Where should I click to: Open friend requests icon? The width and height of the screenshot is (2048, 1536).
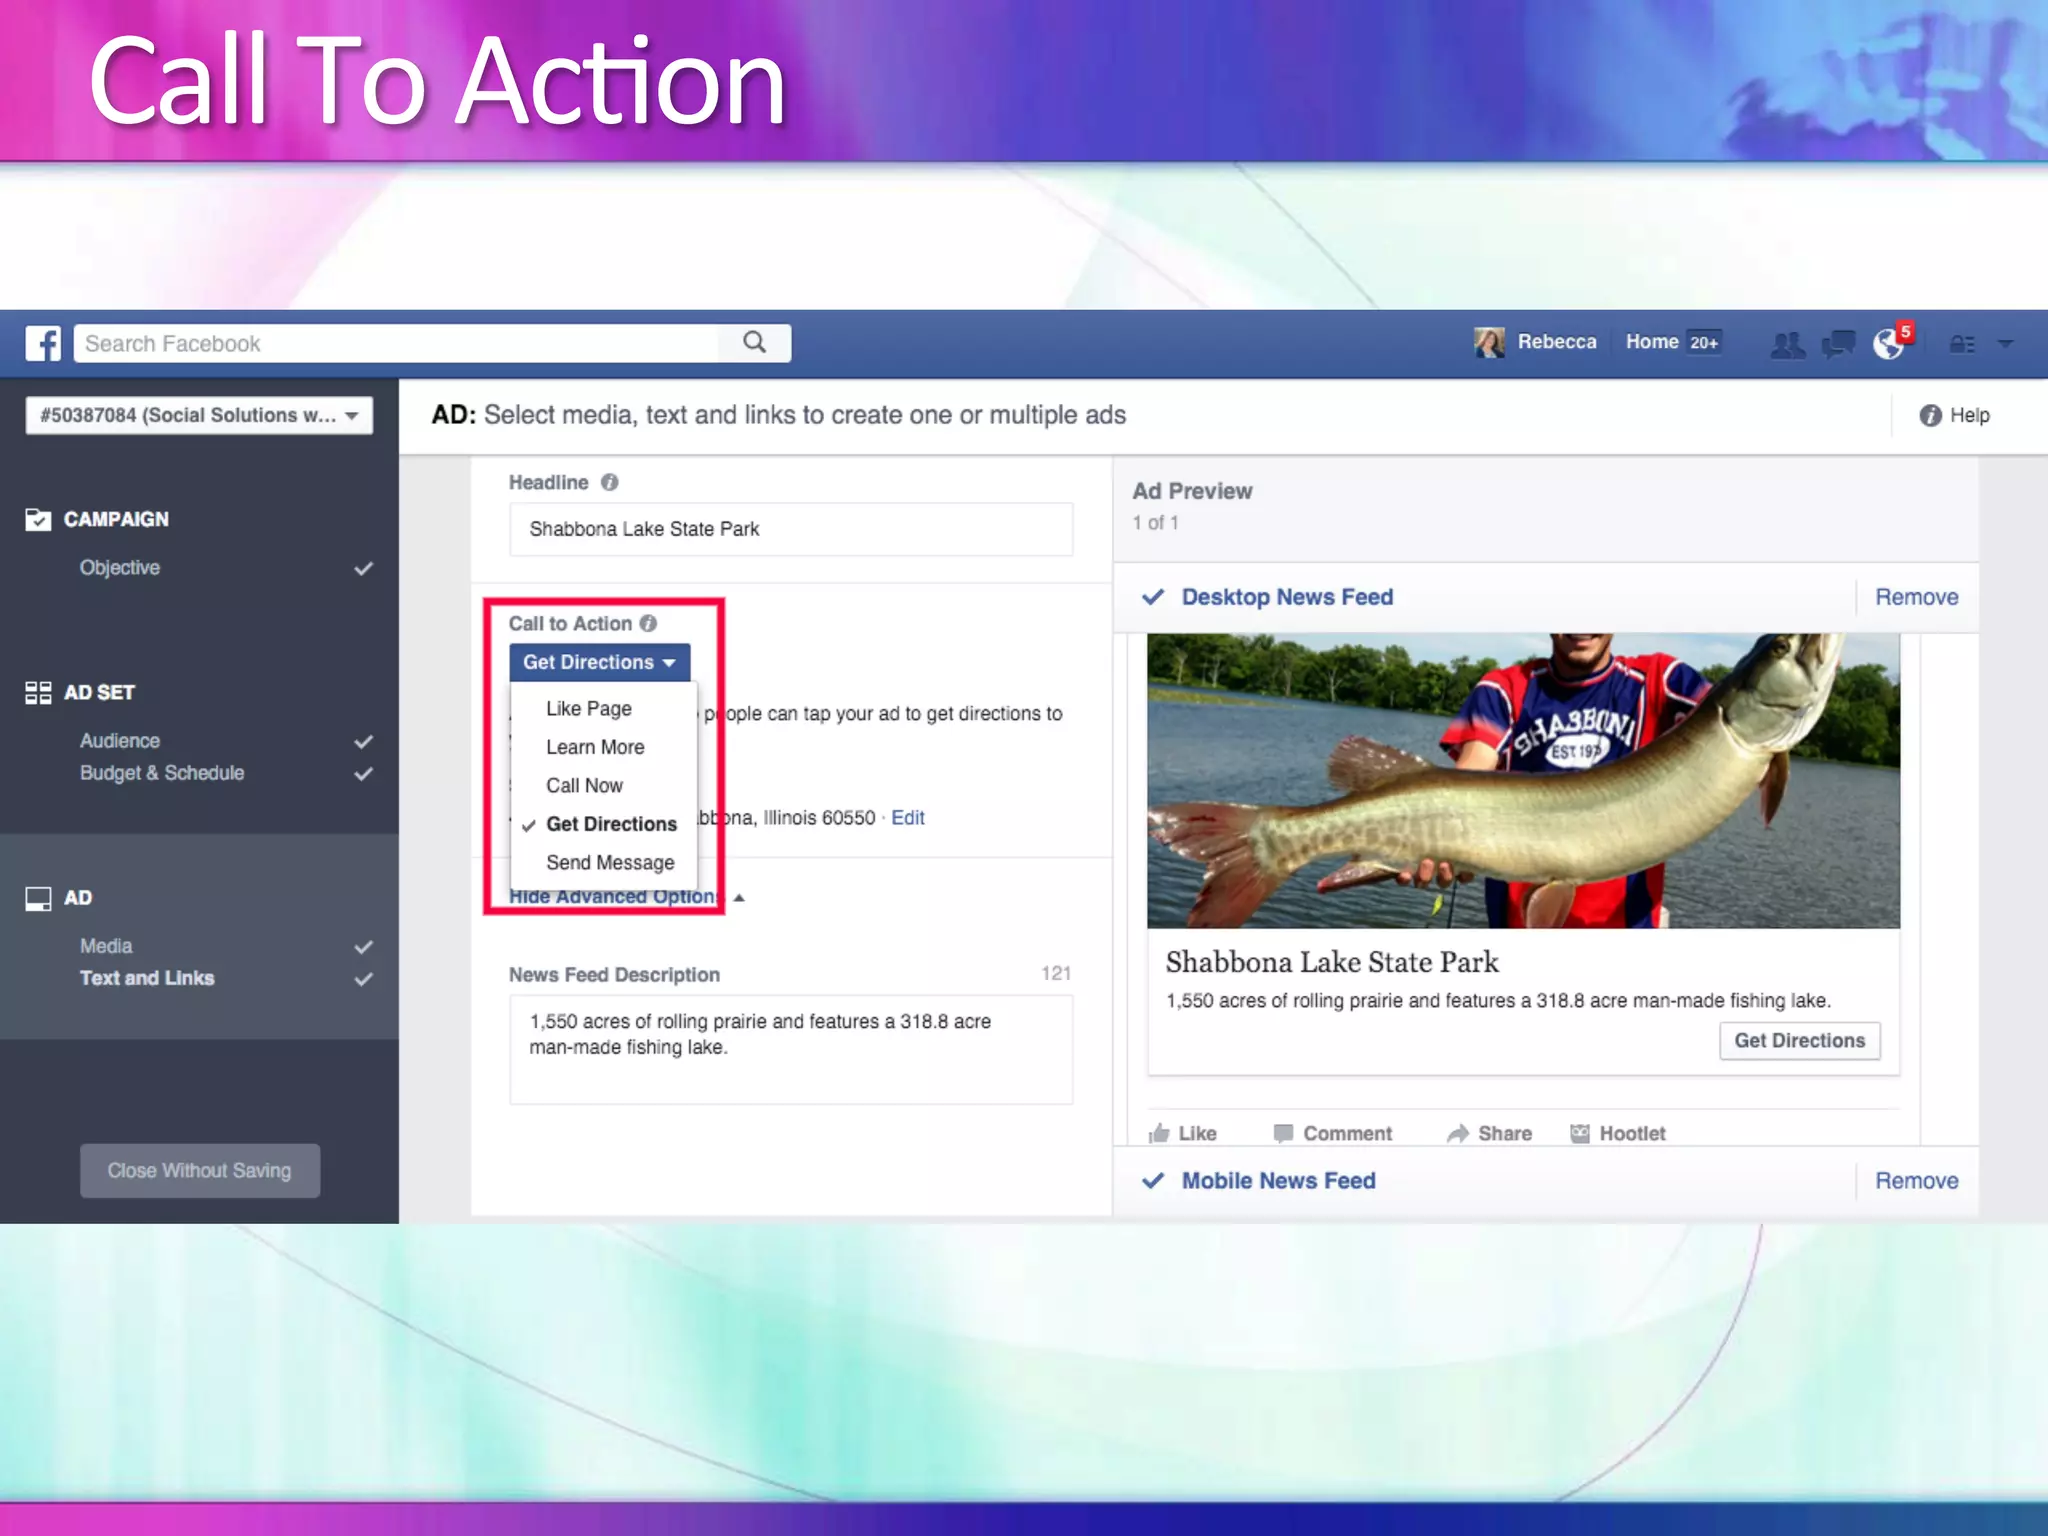tap(1787, 345)
